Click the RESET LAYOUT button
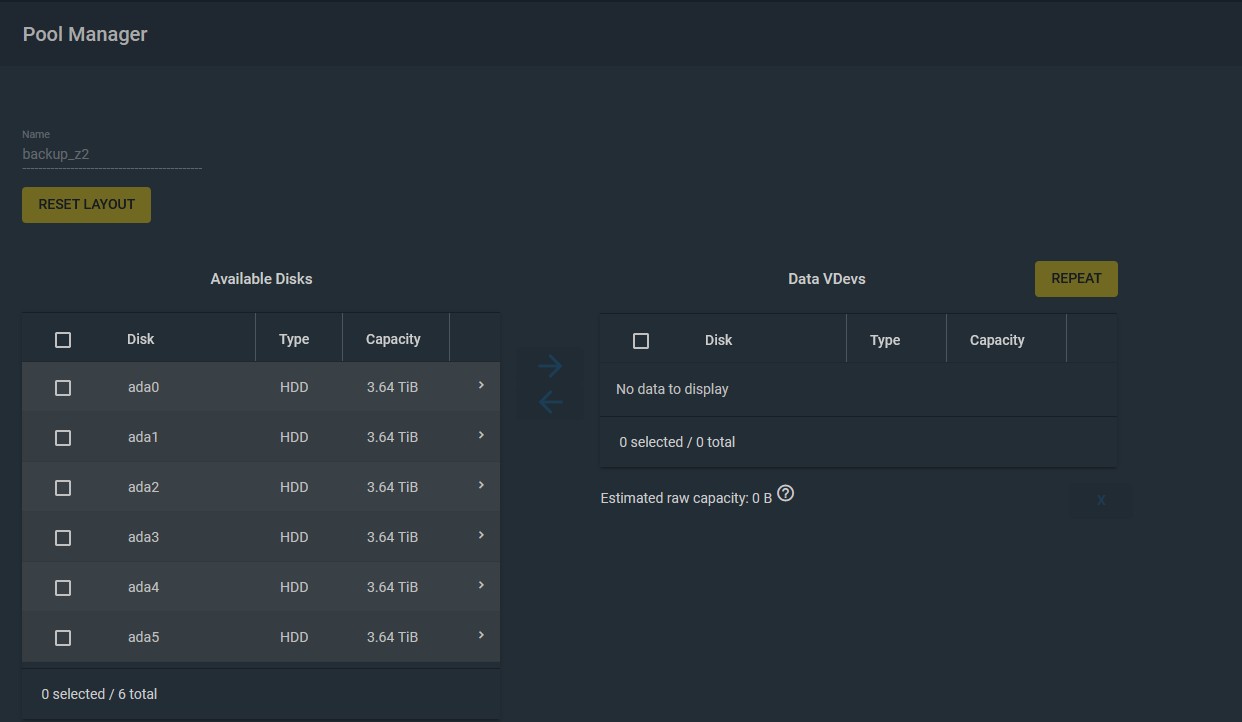This screenshot has width=1242, height=722. click(86, 204)
